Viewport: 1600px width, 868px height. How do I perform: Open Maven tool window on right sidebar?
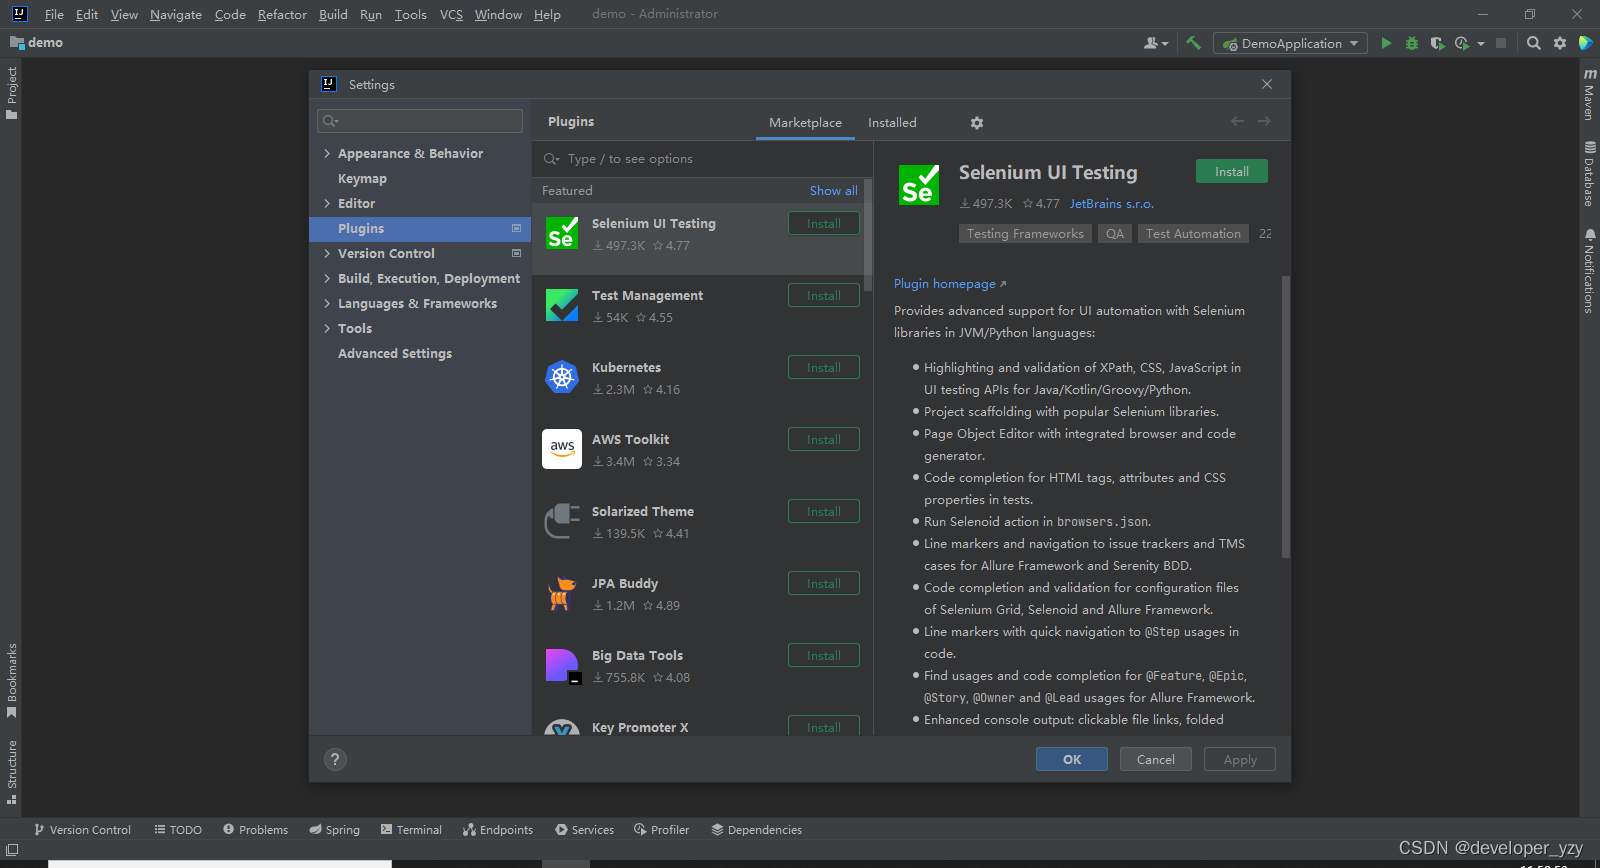pos(1589,94)
